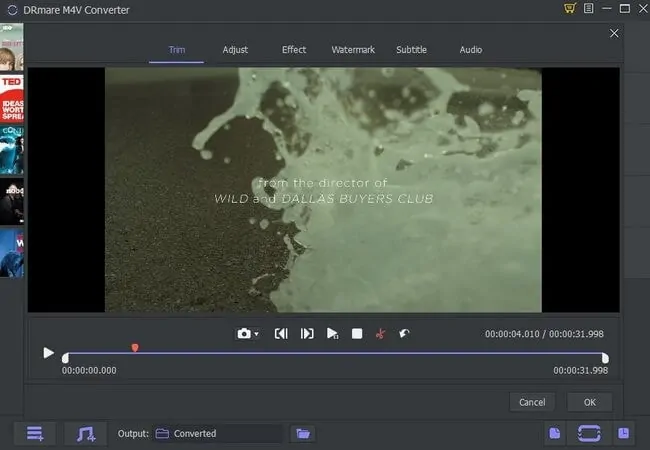Select the dark fourth video thumbnail
The width and height of the screenshot is (650, 450).
(x=12, y=201)
